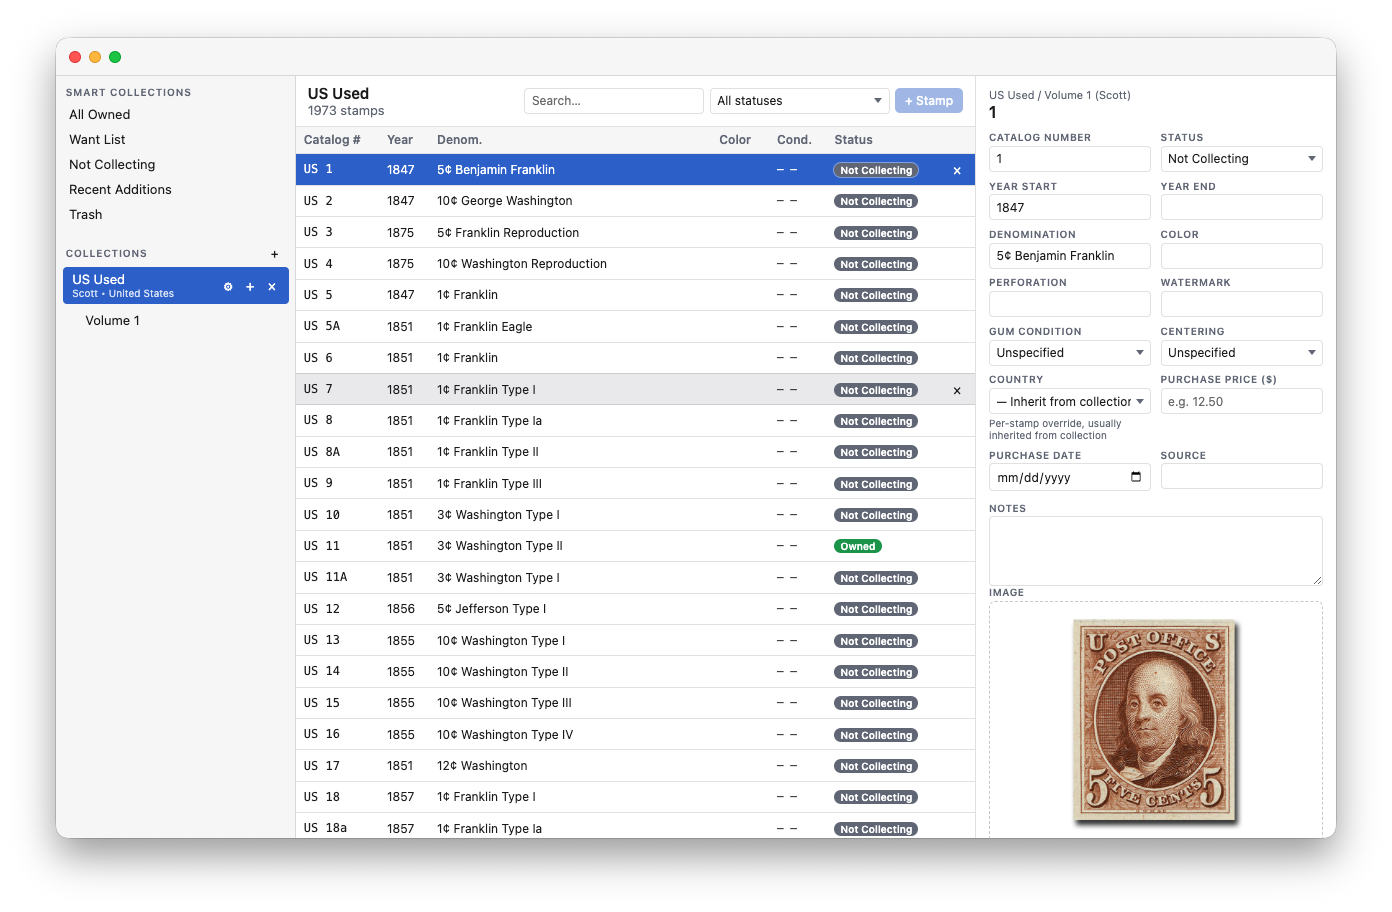Open the Status dropdown showing Not Collecting

tap(1241, 158)
